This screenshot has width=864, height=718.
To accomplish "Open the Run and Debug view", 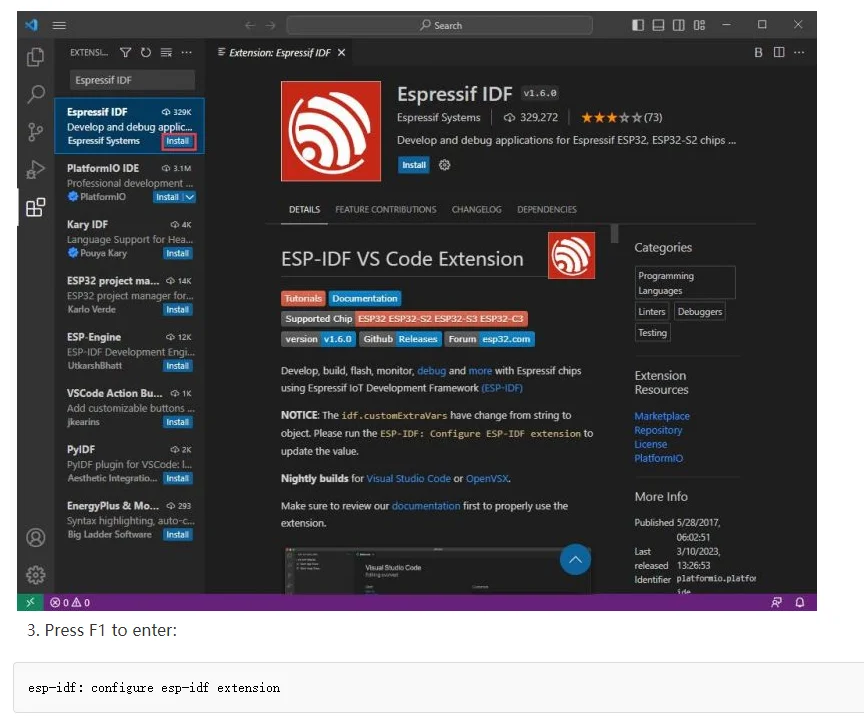I will [x=35, y=170].
